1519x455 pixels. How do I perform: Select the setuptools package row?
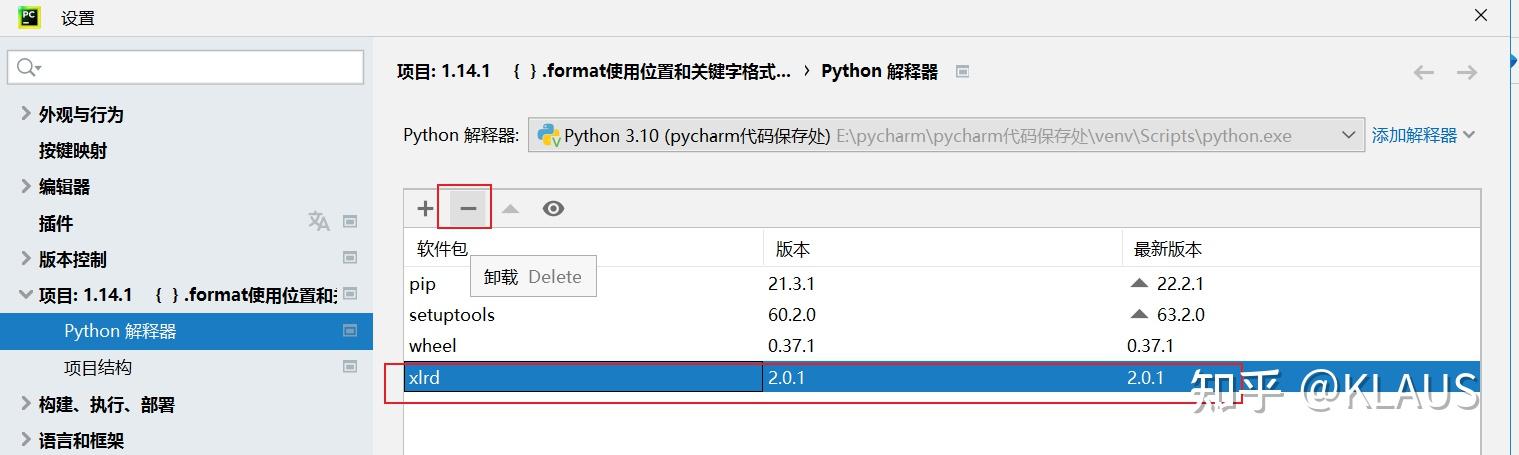pyautogui.click(x=942, y=314)
